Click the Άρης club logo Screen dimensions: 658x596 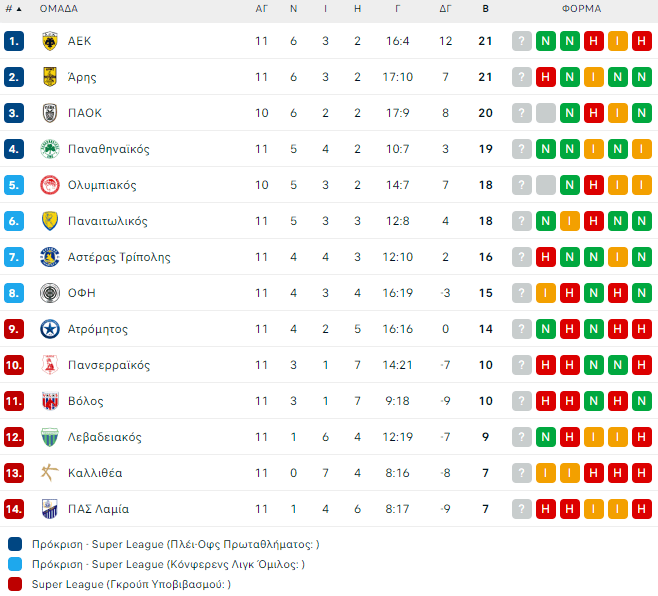[49, 77]
